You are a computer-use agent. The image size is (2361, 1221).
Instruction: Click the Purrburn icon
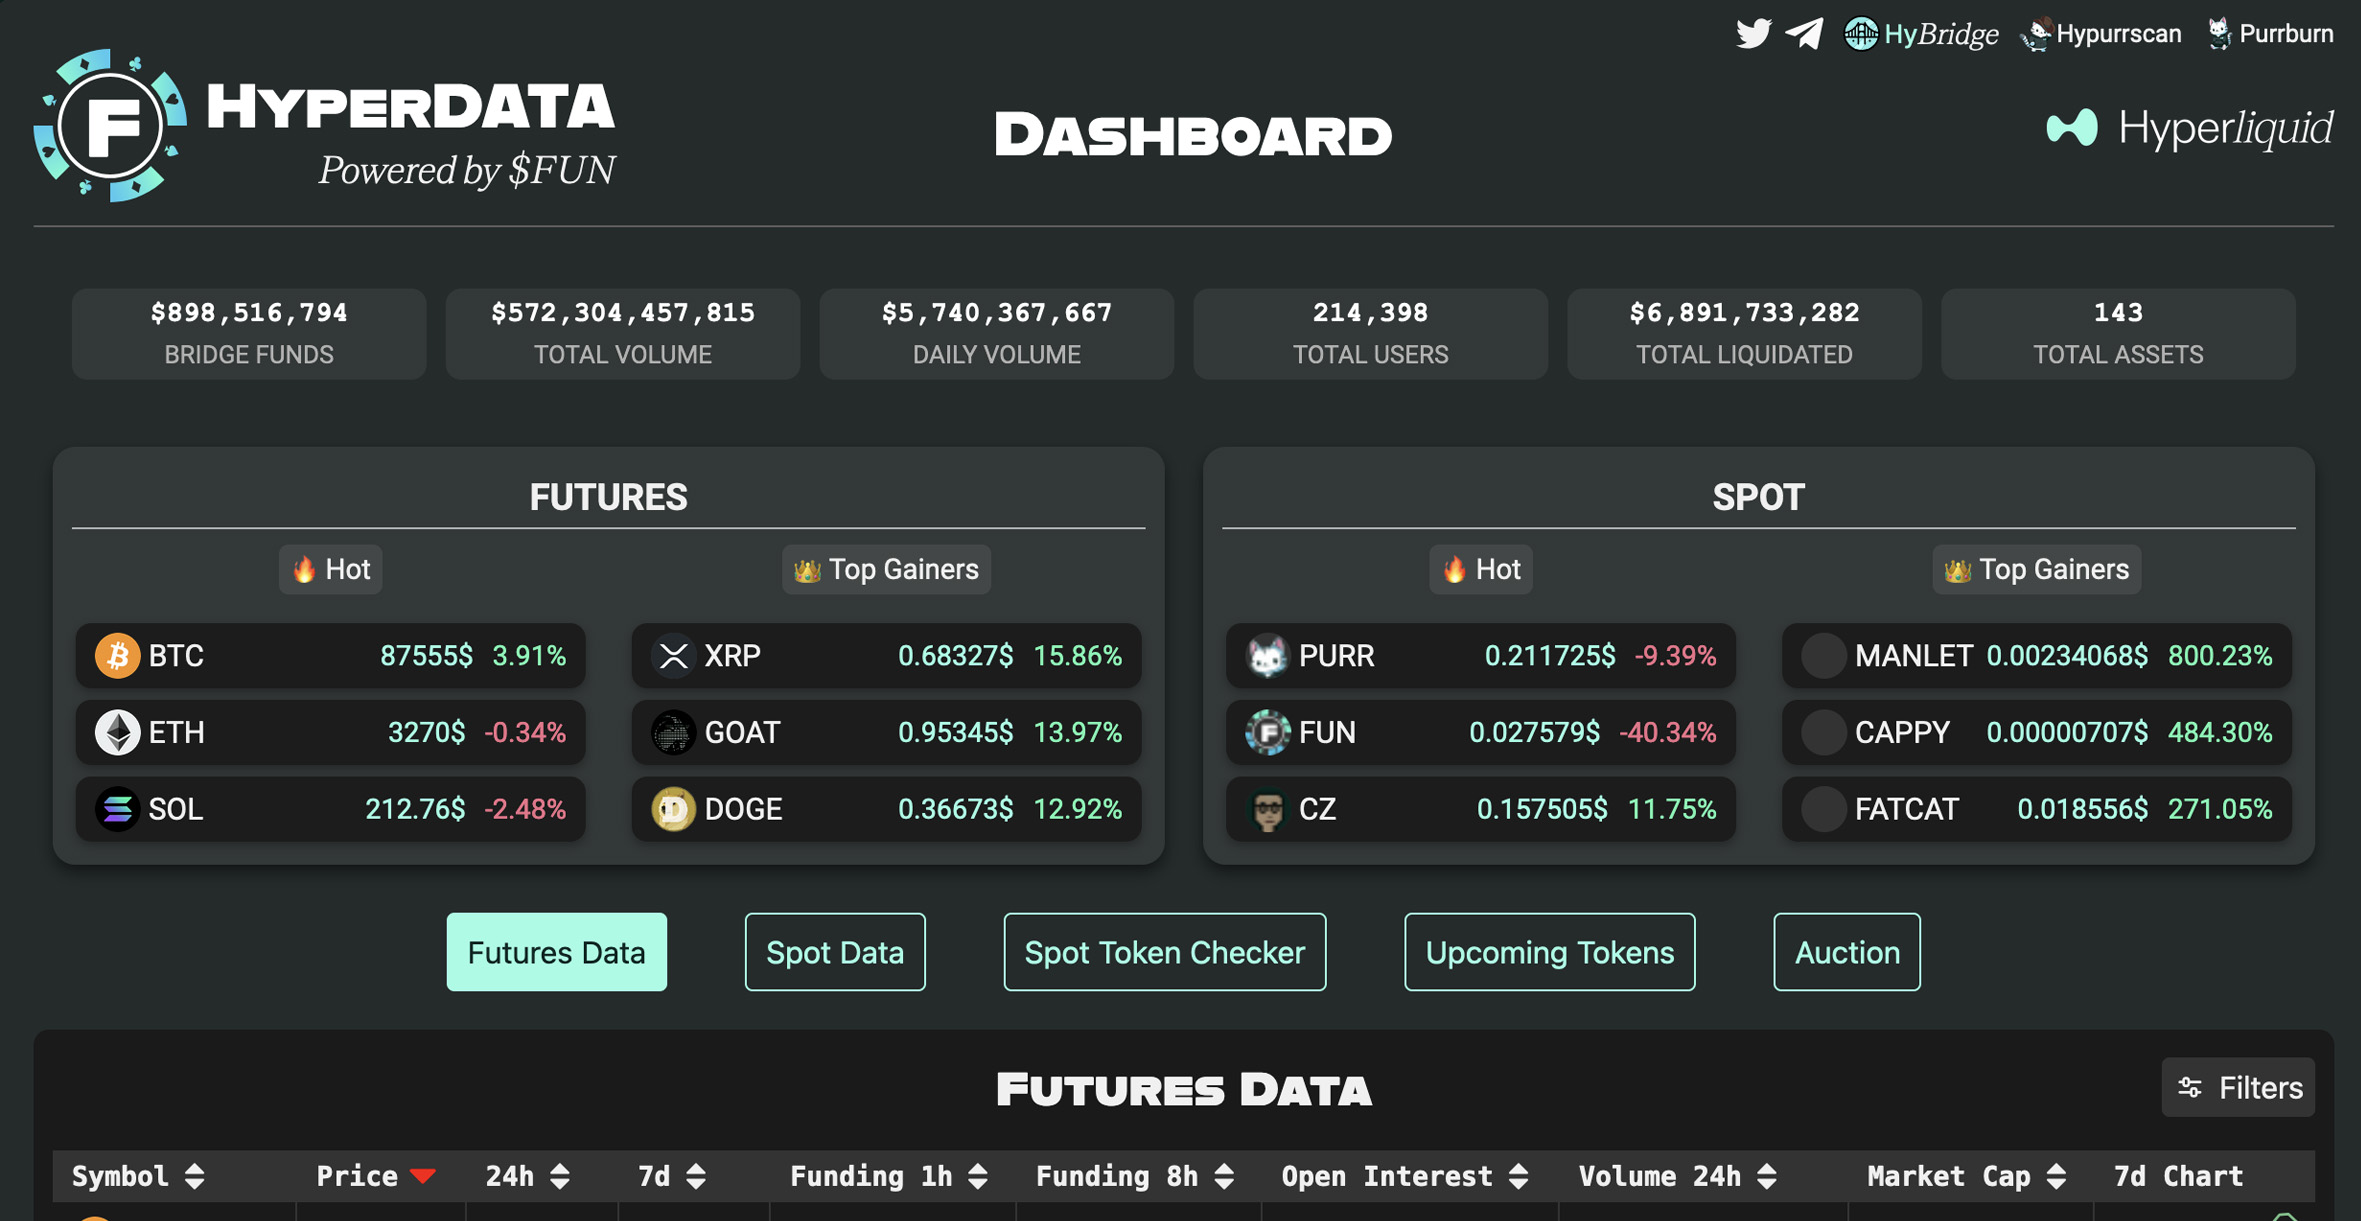point(2218,32)
